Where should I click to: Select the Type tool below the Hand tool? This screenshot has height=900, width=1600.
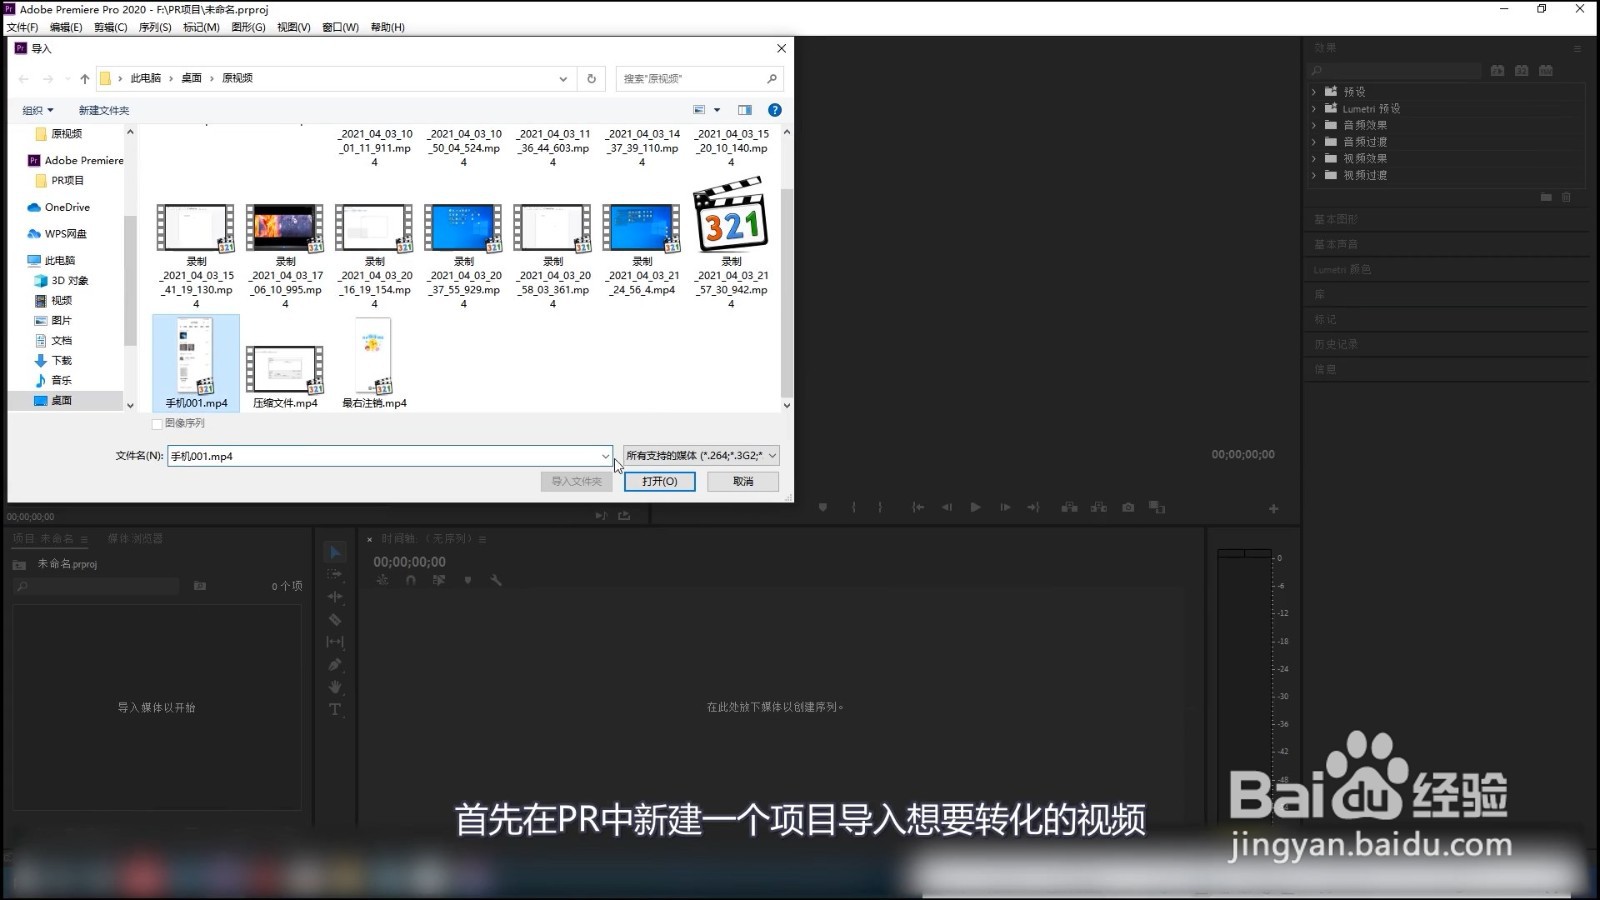335,710
